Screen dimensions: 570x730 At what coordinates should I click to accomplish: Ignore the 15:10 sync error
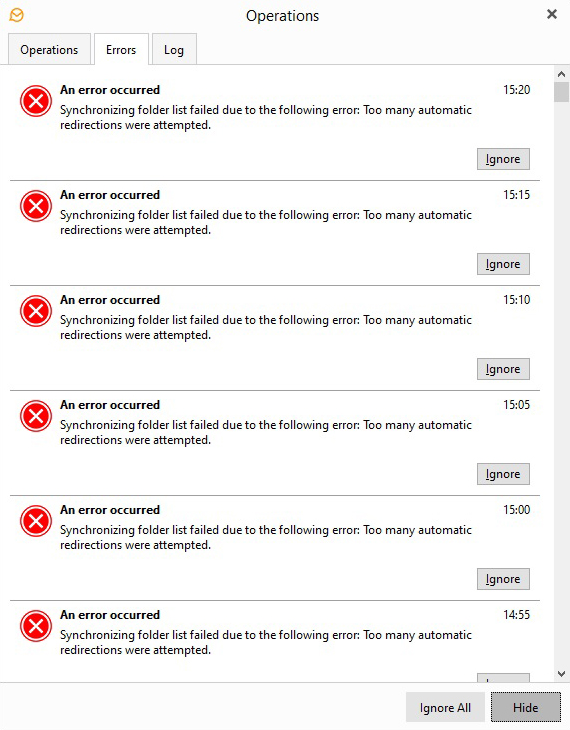coord(503,369)
